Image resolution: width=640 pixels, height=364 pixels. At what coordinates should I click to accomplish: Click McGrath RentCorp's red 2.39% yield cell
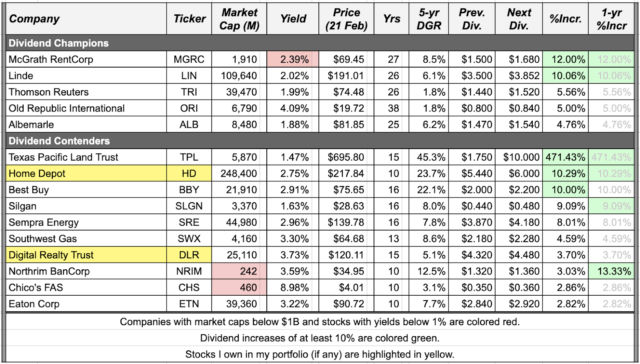(293, 60)
